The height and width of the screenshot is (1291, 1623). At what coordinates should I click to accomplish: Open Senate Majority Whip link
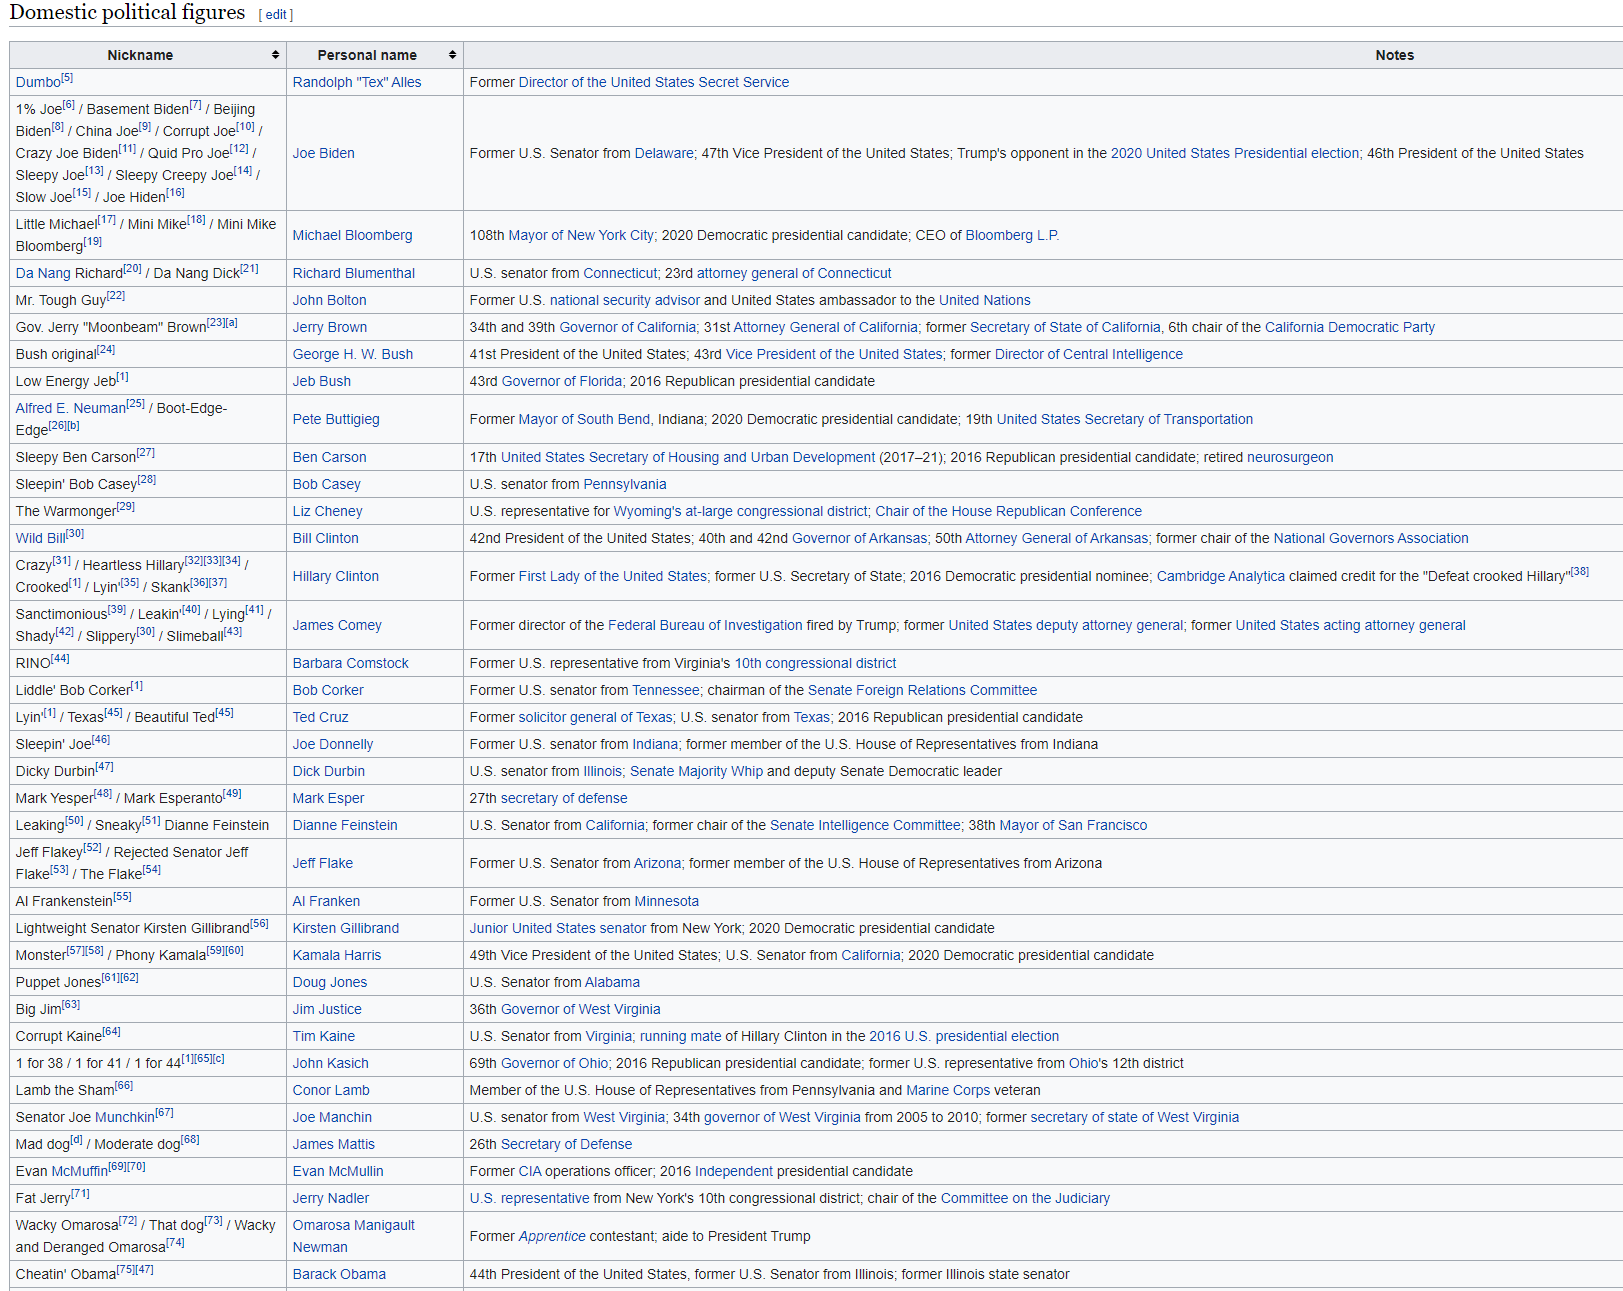point(696,771)
